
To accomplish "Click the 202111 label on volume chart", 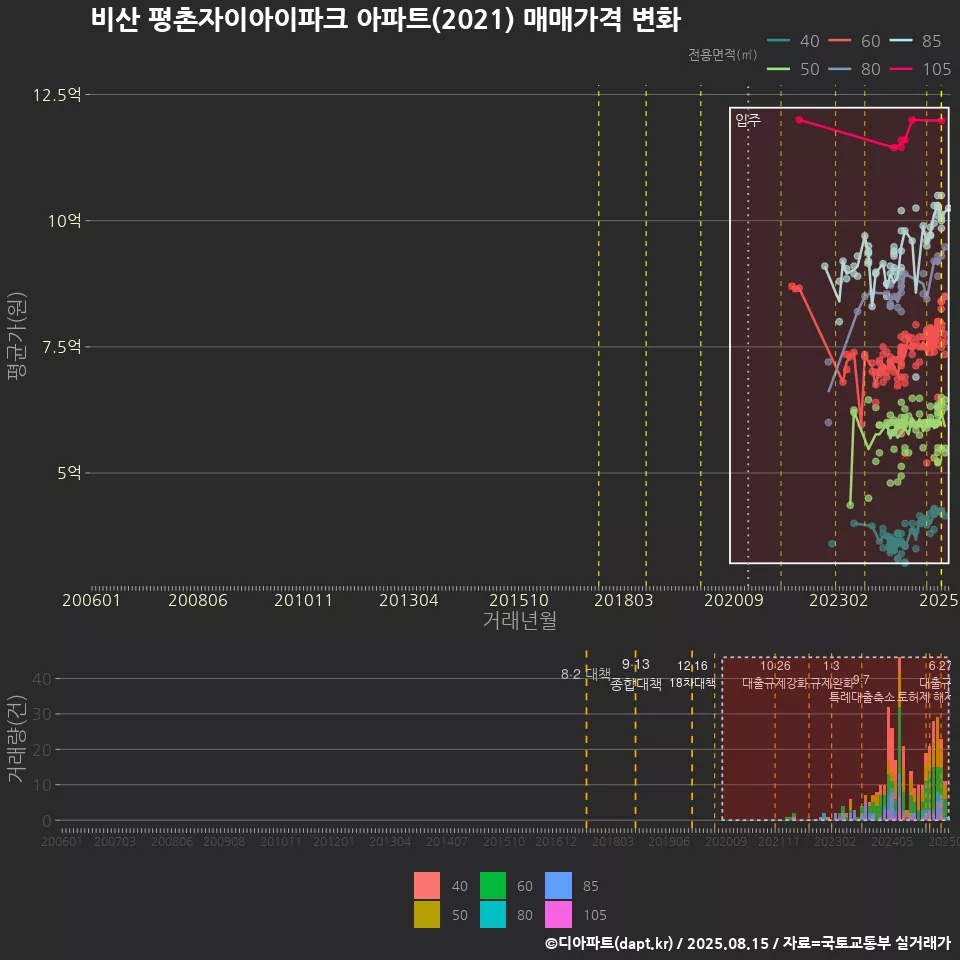I will coord(779,842).
